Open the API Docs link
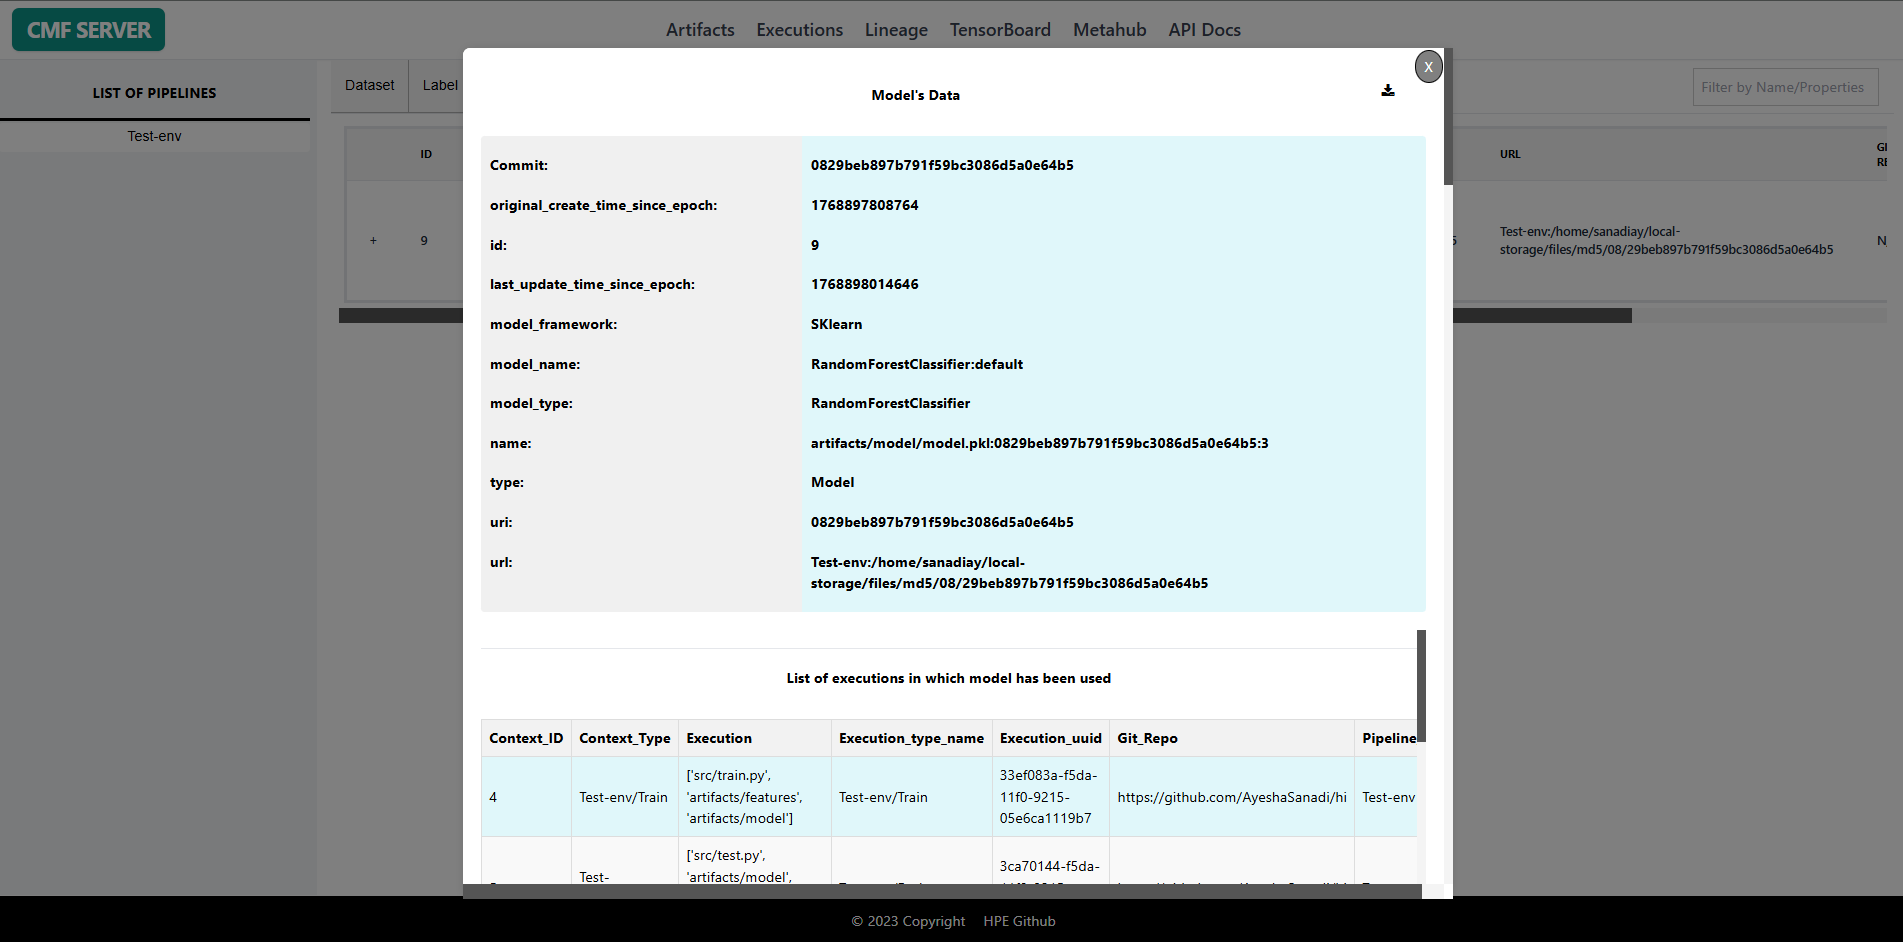The width and height of the screenshot is (1903, 942). pos(1204,30)
